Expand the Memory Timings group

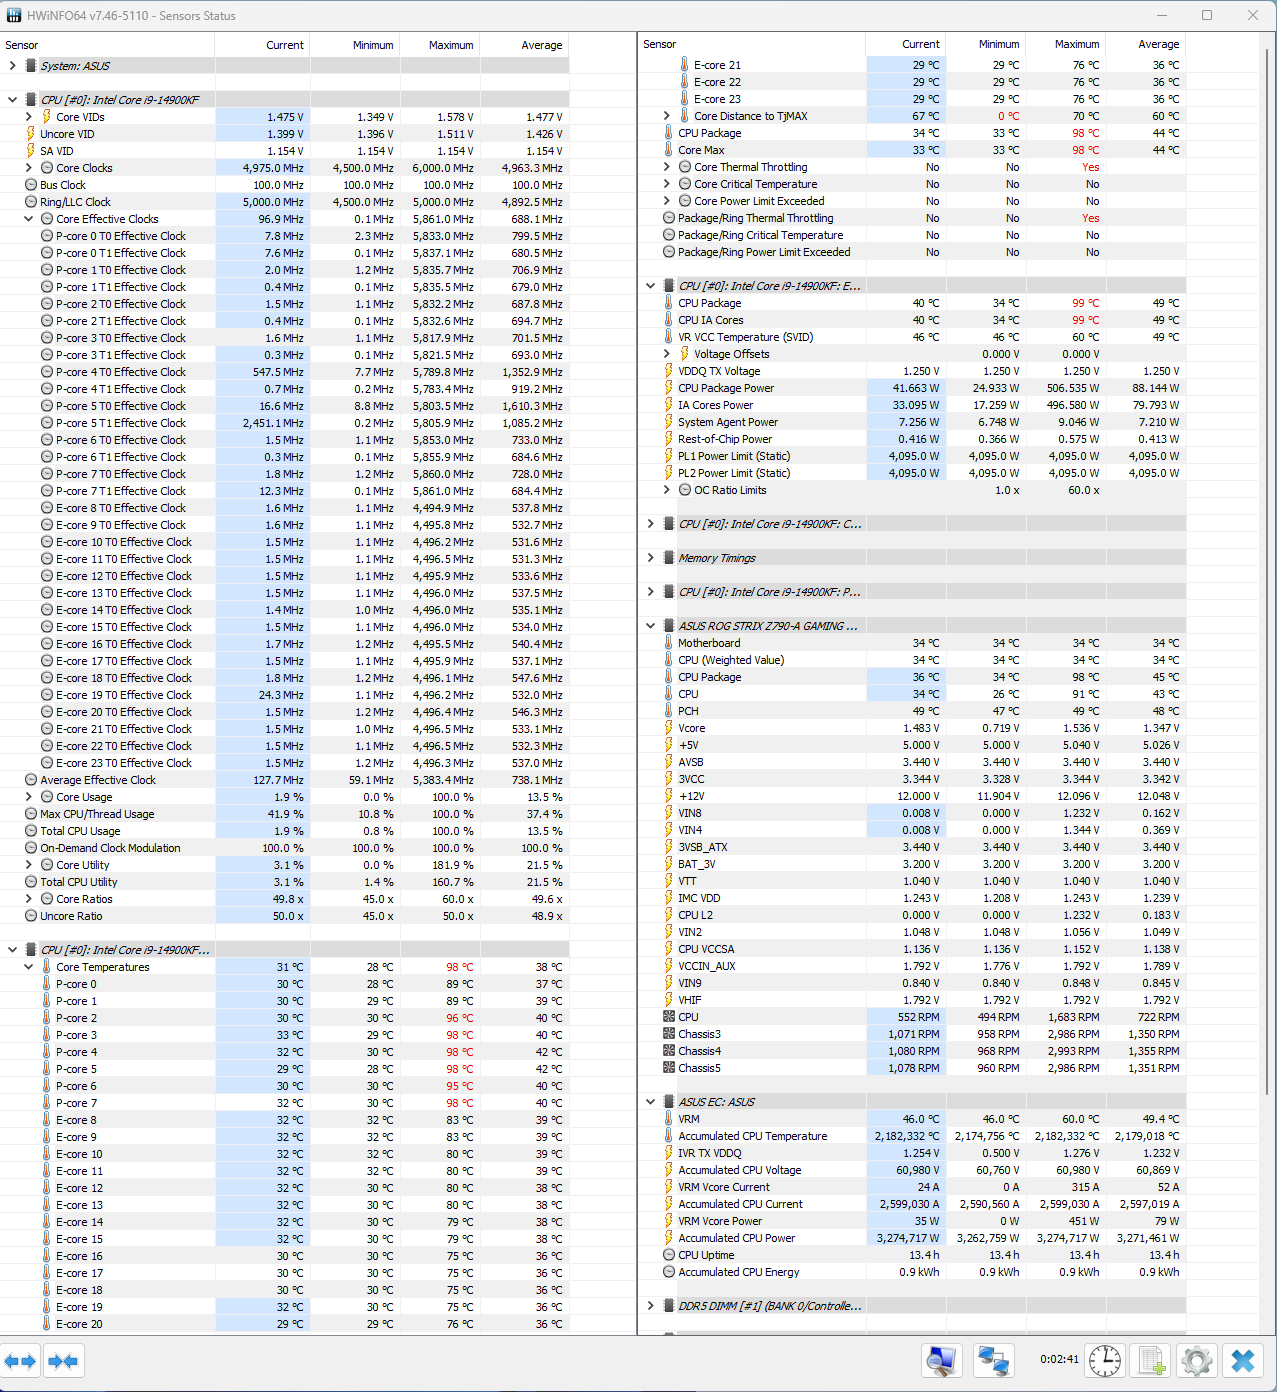(x=651, y=558)
